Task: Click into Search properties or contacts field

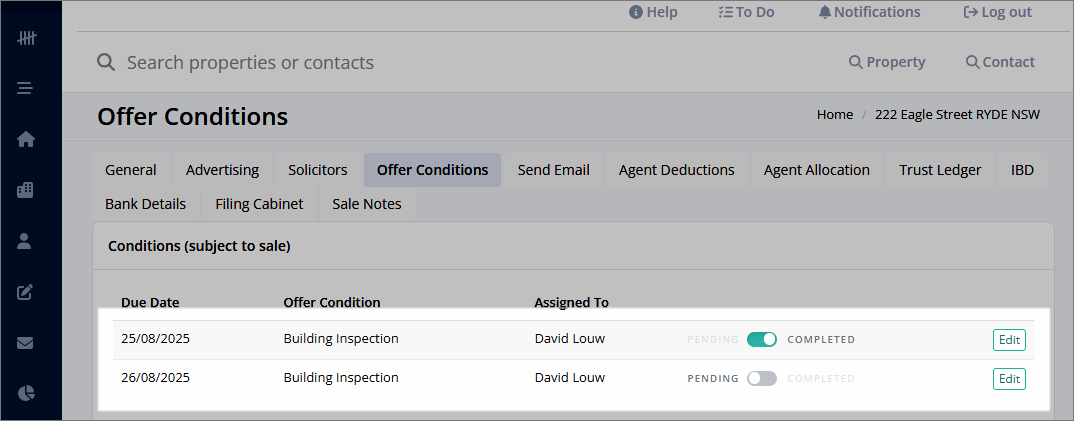Action: click(x=250, y=62)
